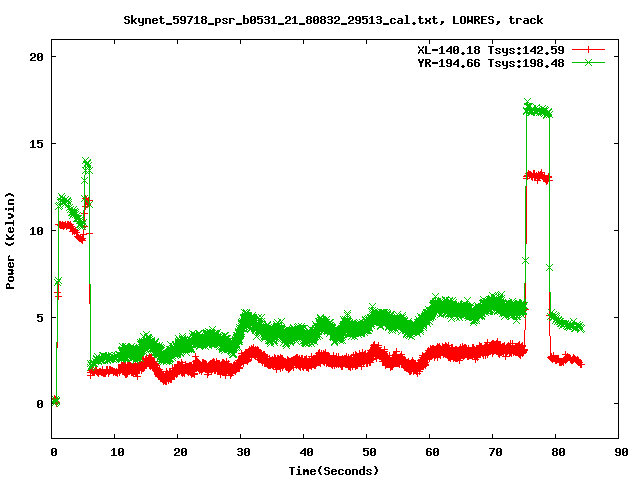Click the x-axis tick label 90
The image size is (640, 480).
click(621, 452)
